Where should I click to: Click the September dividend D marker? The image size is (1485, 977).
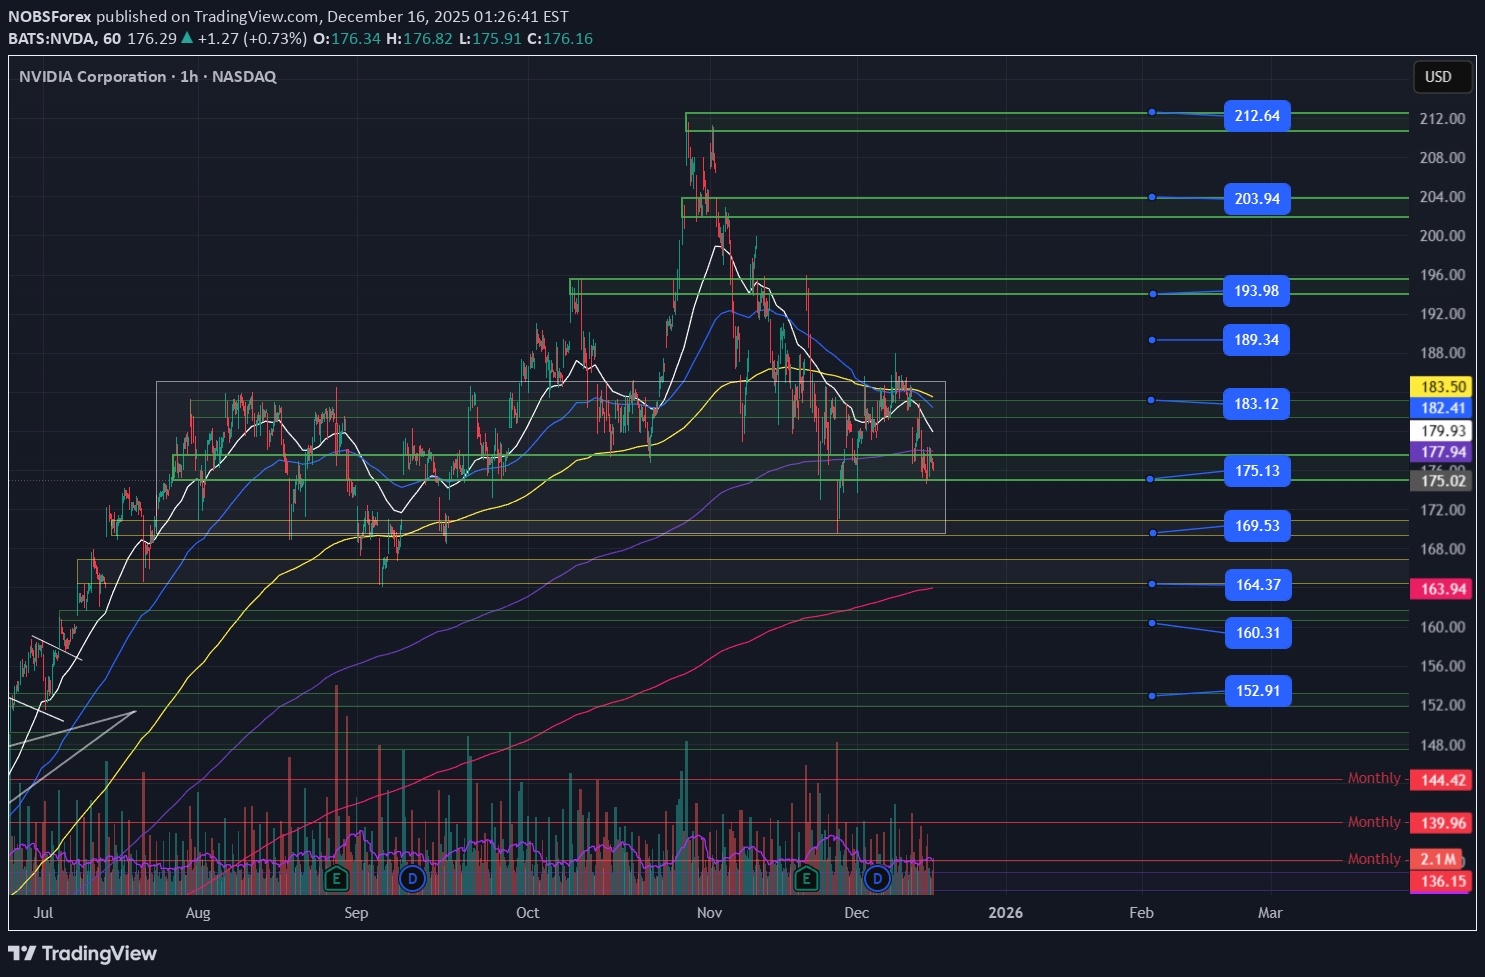413,879
